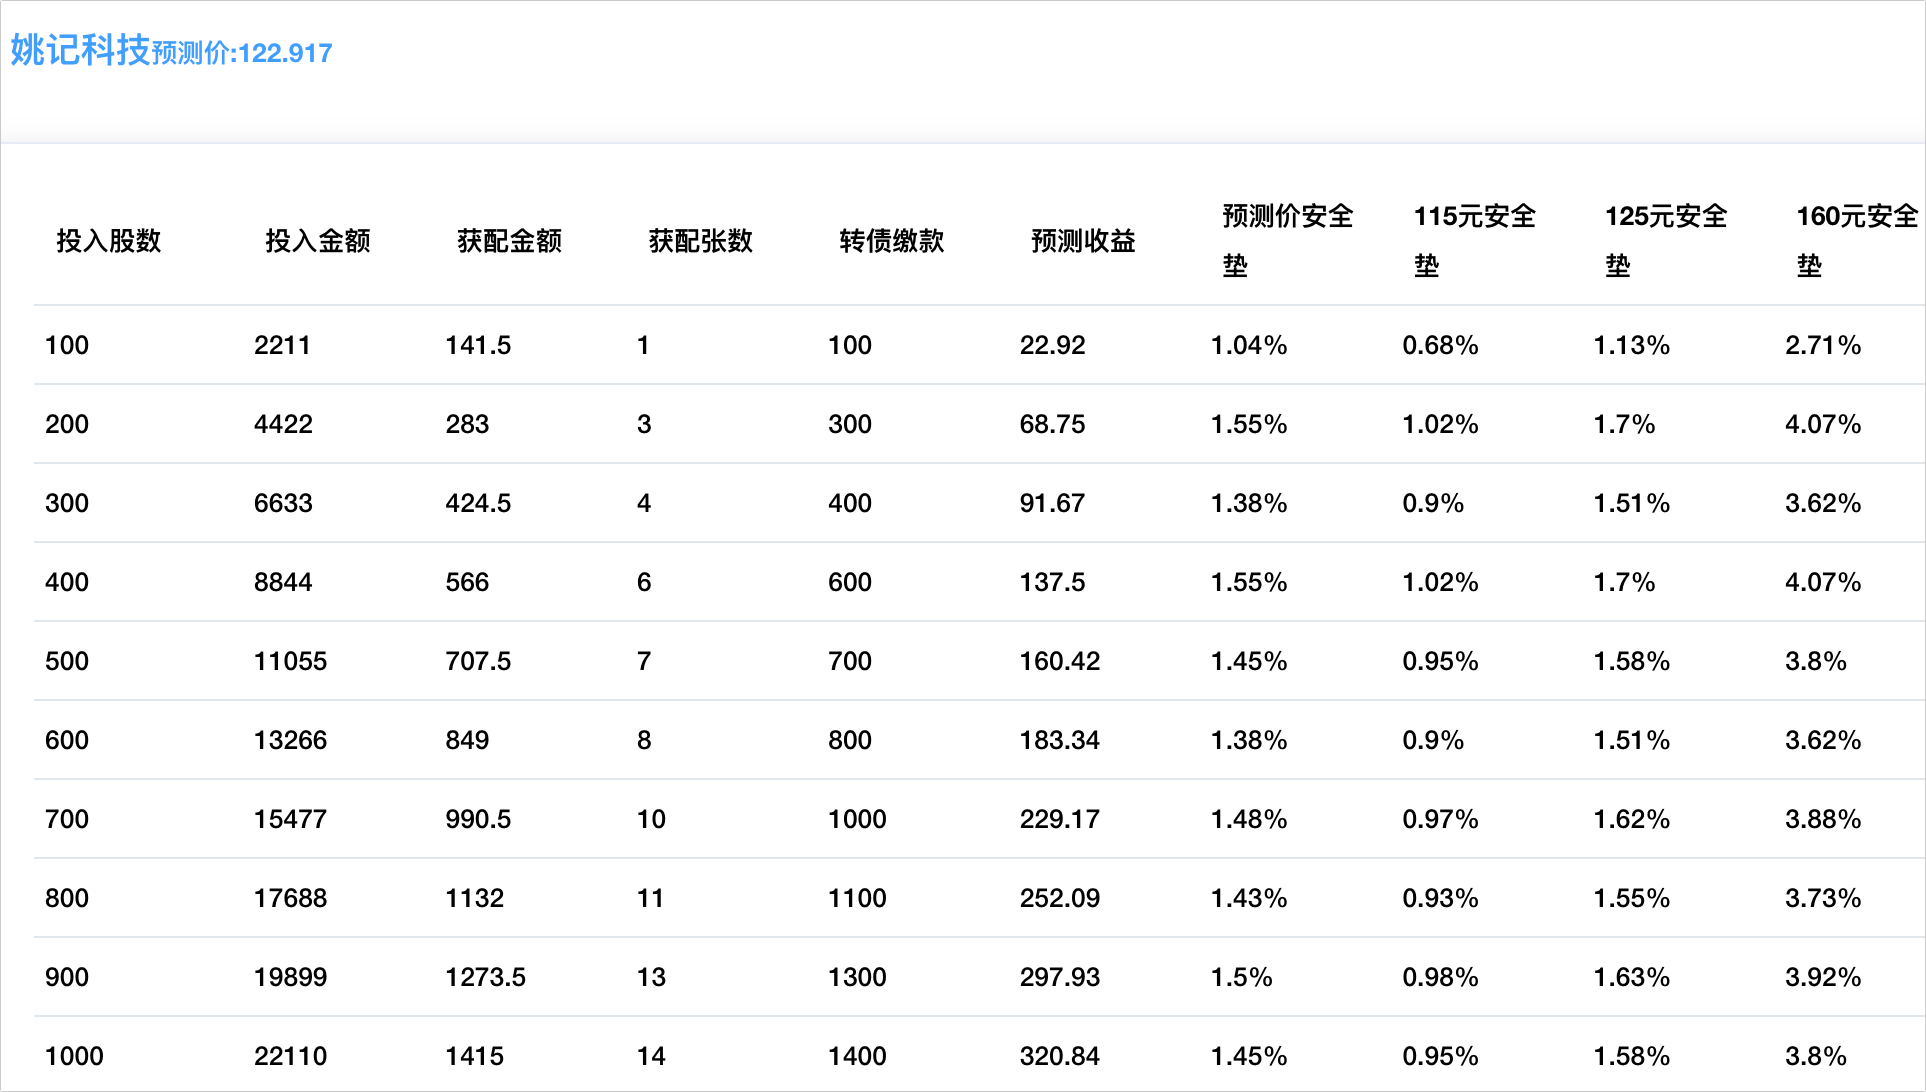Viewport: 1926px width, 1092px height.
Task: Click the 投入金额 column header
Action: pos(317,241)
